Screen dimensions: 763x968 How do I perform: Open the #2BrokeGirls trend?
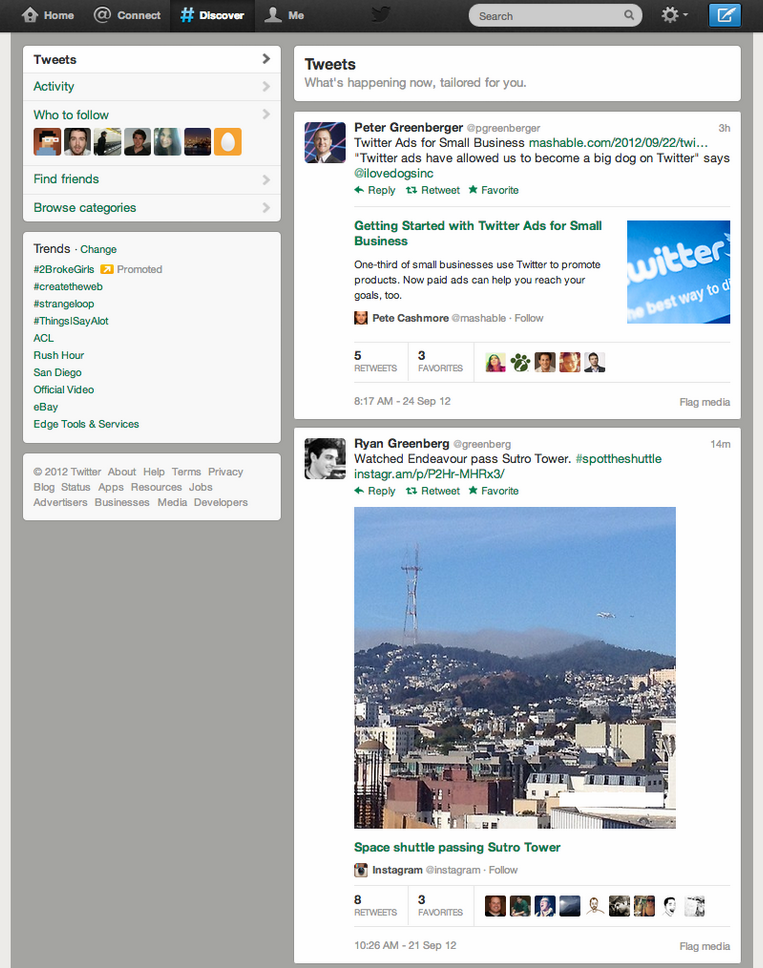pyautogui.click(x=64, y=269)
